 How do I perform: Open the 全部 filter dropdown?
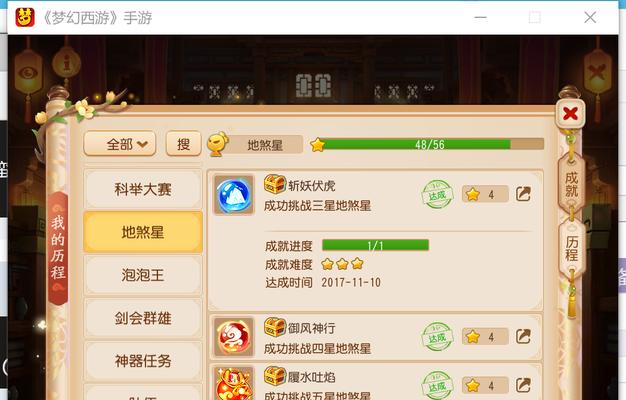(x=120, y=144)
